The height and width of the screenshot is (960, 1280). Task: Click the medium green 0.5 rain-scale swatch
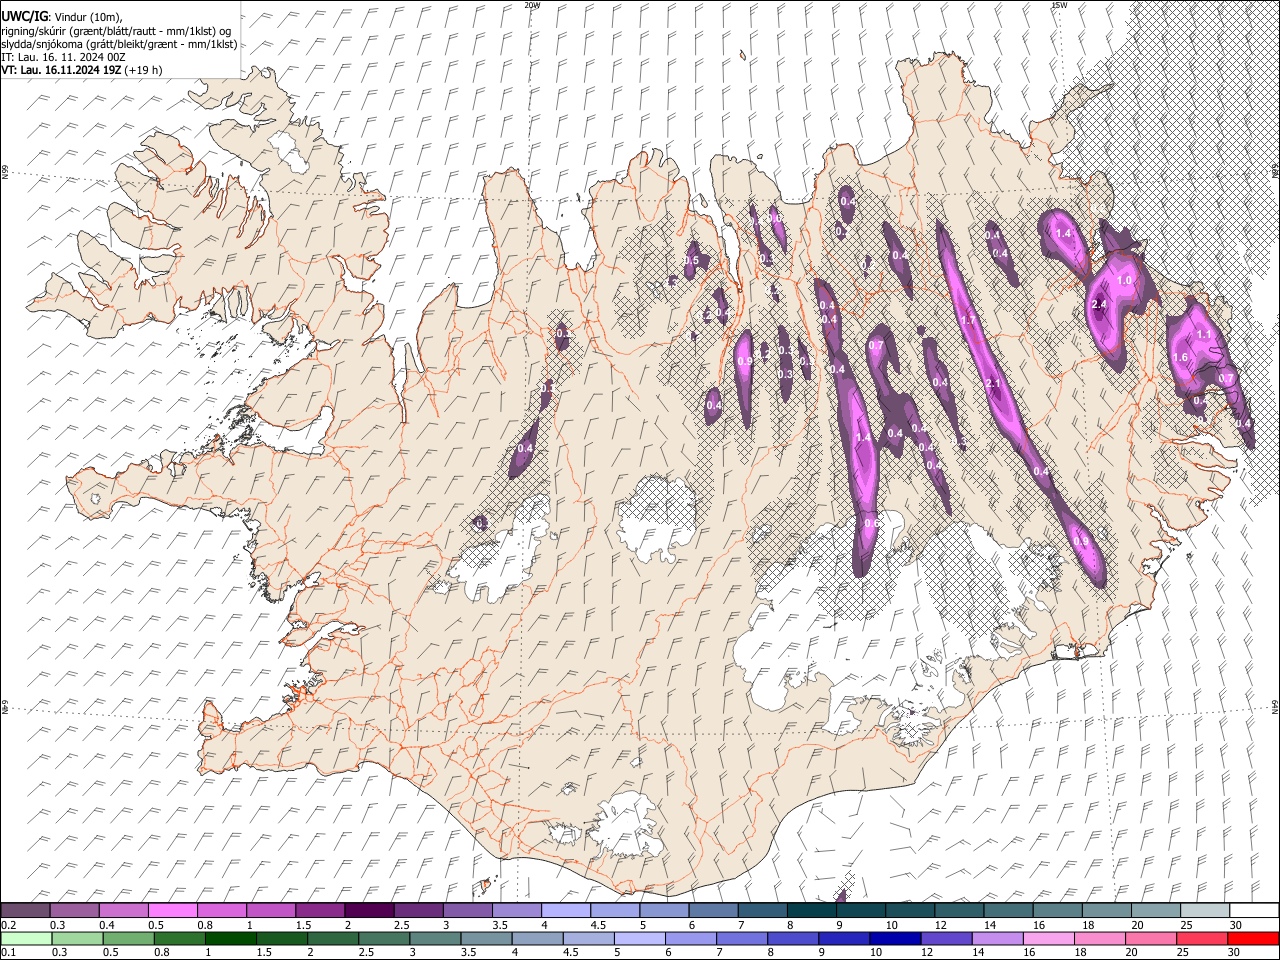click(129, 938)
